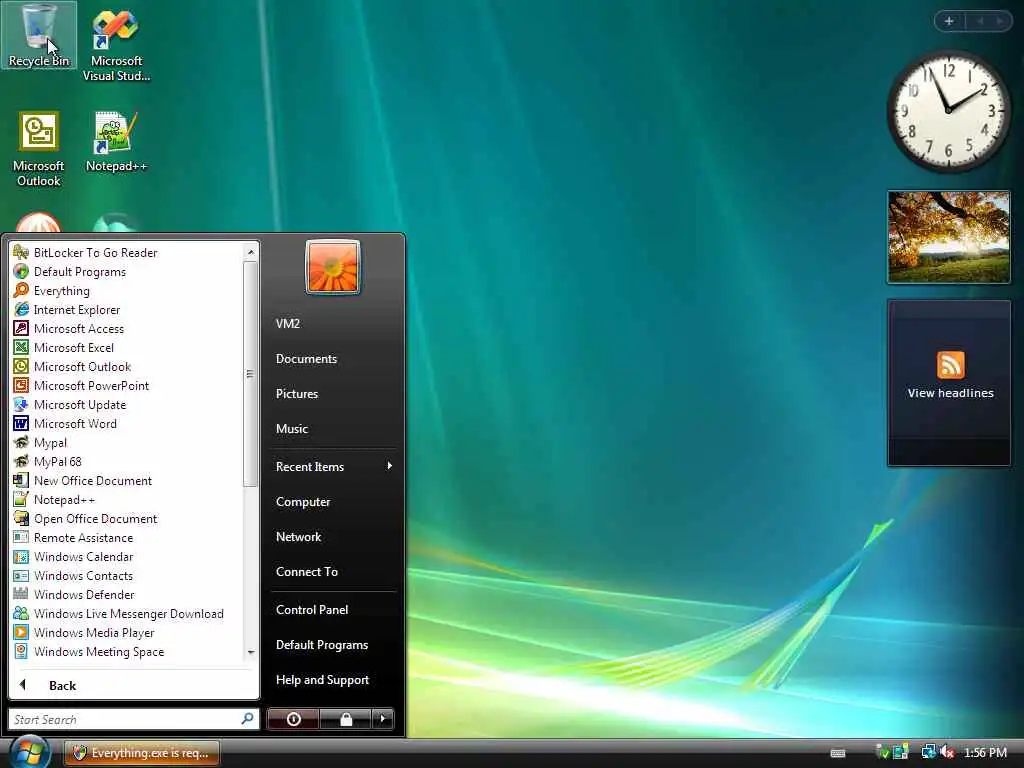Screen dimensions: 1024x768
Task: Add gadgets with the sidebar plus button
Action: (x=949, y=21)
